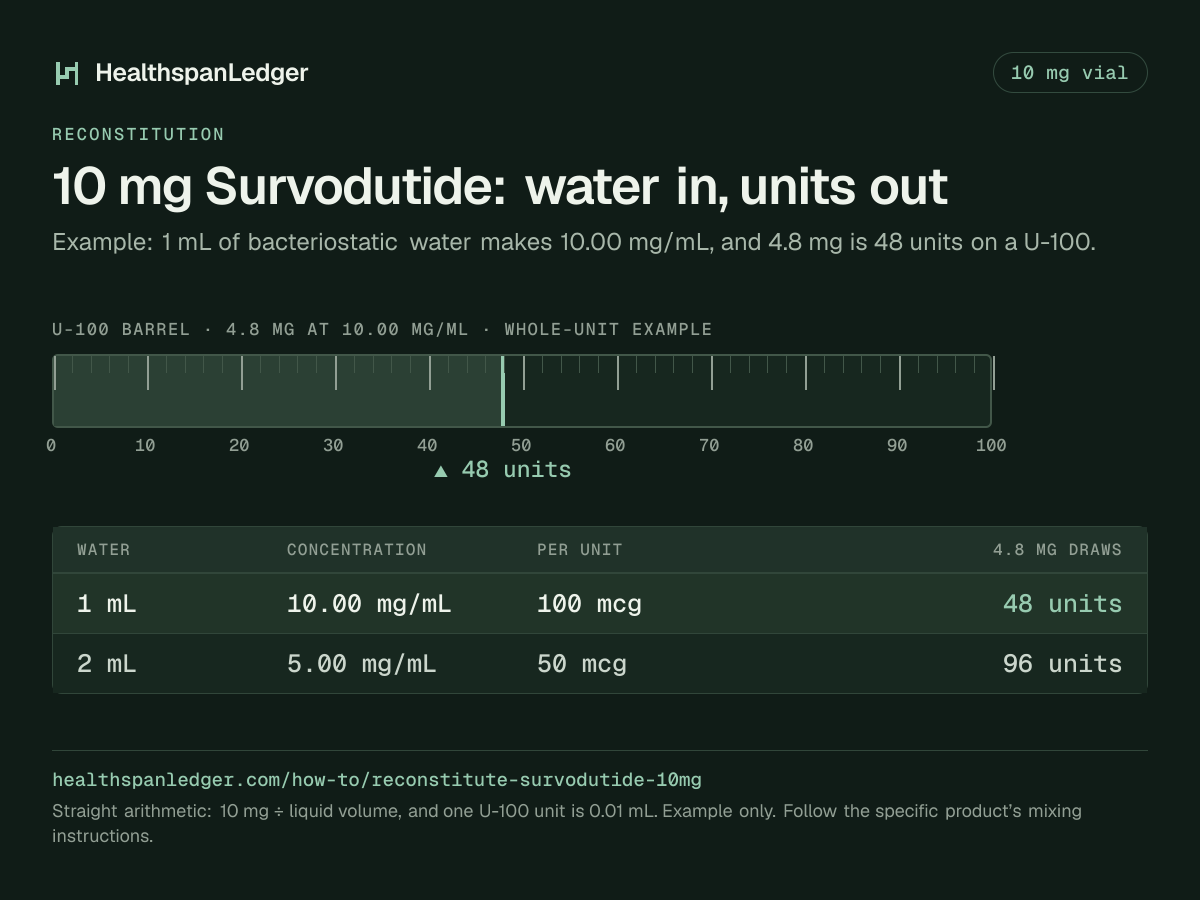Select the 5.00 mg/mL concentration cell
The width and height of the screenshot is (1200, 900).
362,664
